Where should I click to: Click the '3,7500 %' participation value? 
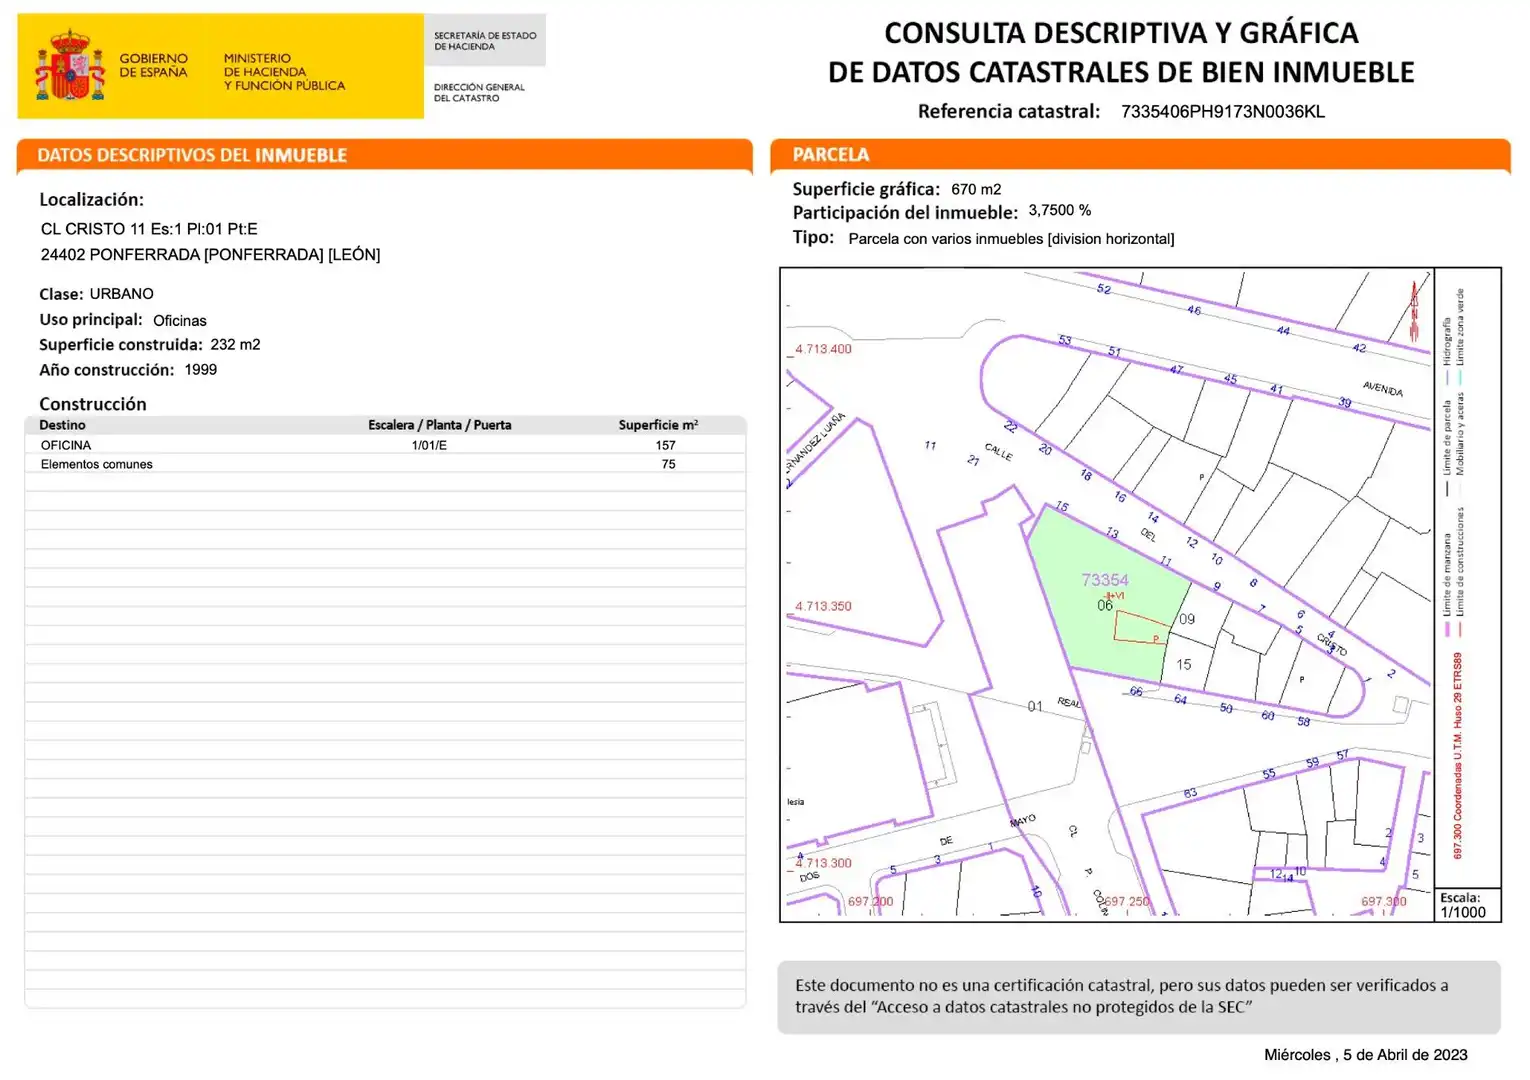1060,211
